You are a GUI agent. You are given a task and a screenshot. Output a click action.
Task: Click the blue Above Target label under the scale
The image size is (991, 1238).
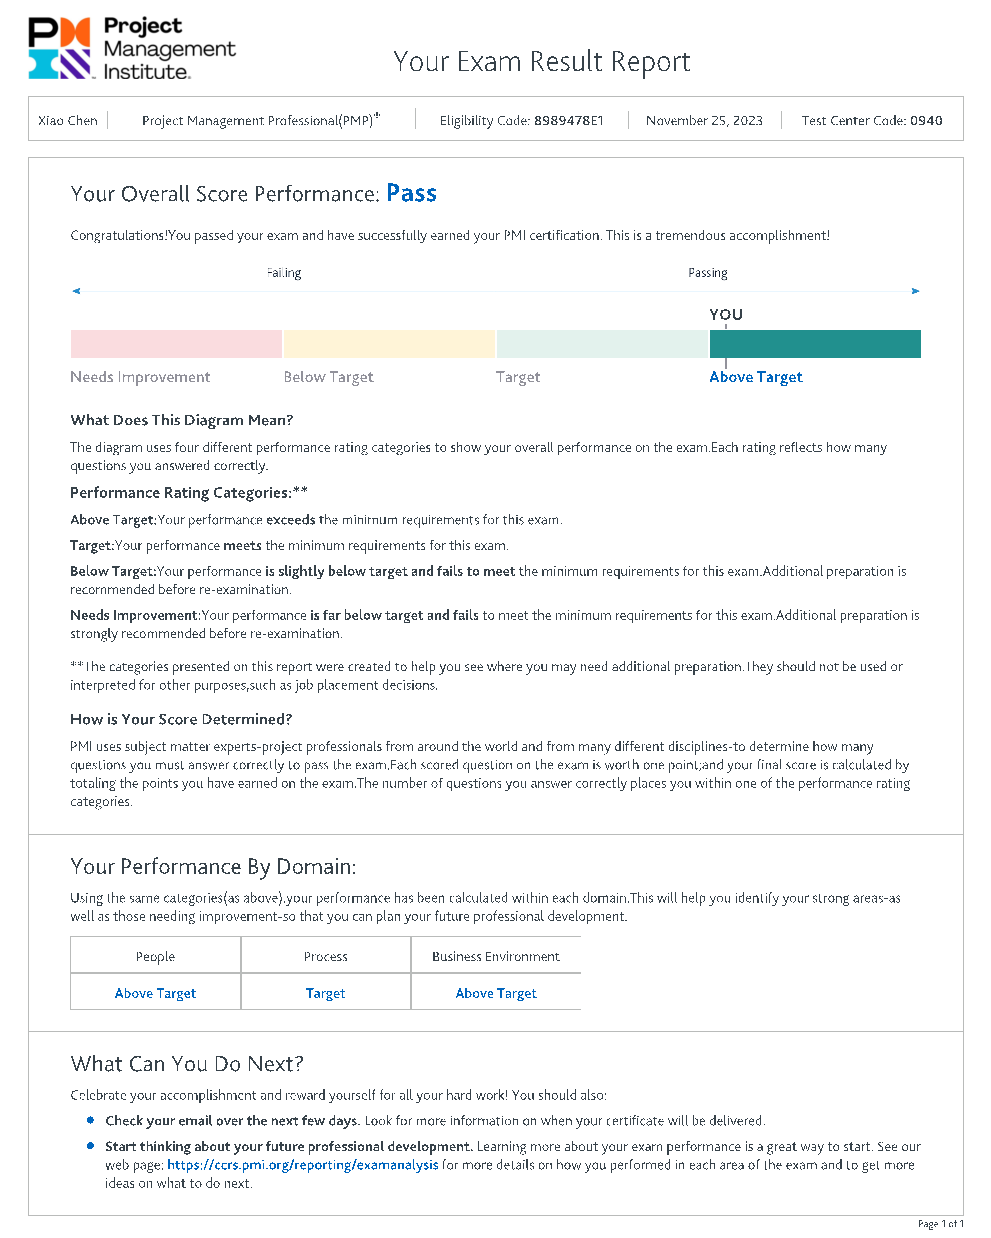coord(755,377)
